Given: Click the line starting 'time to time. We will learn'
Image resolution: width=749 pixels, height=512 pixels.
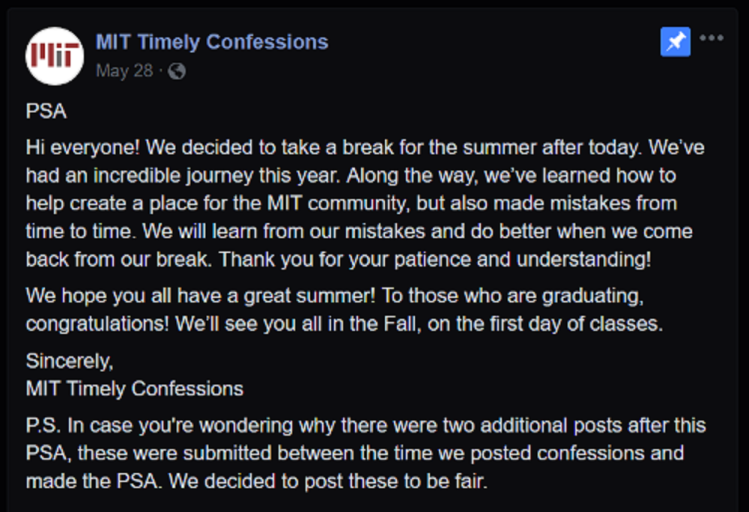Looking at the screenshot, I should (359, 231).
